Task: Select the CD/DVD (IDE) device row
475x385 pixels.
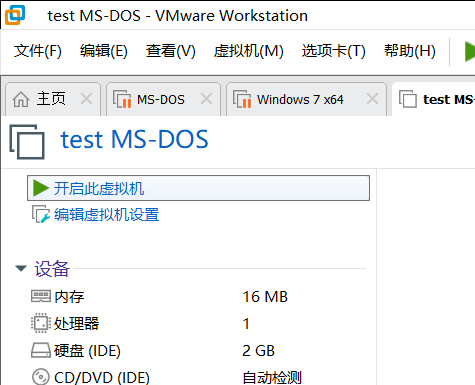Action: (198, 377)
